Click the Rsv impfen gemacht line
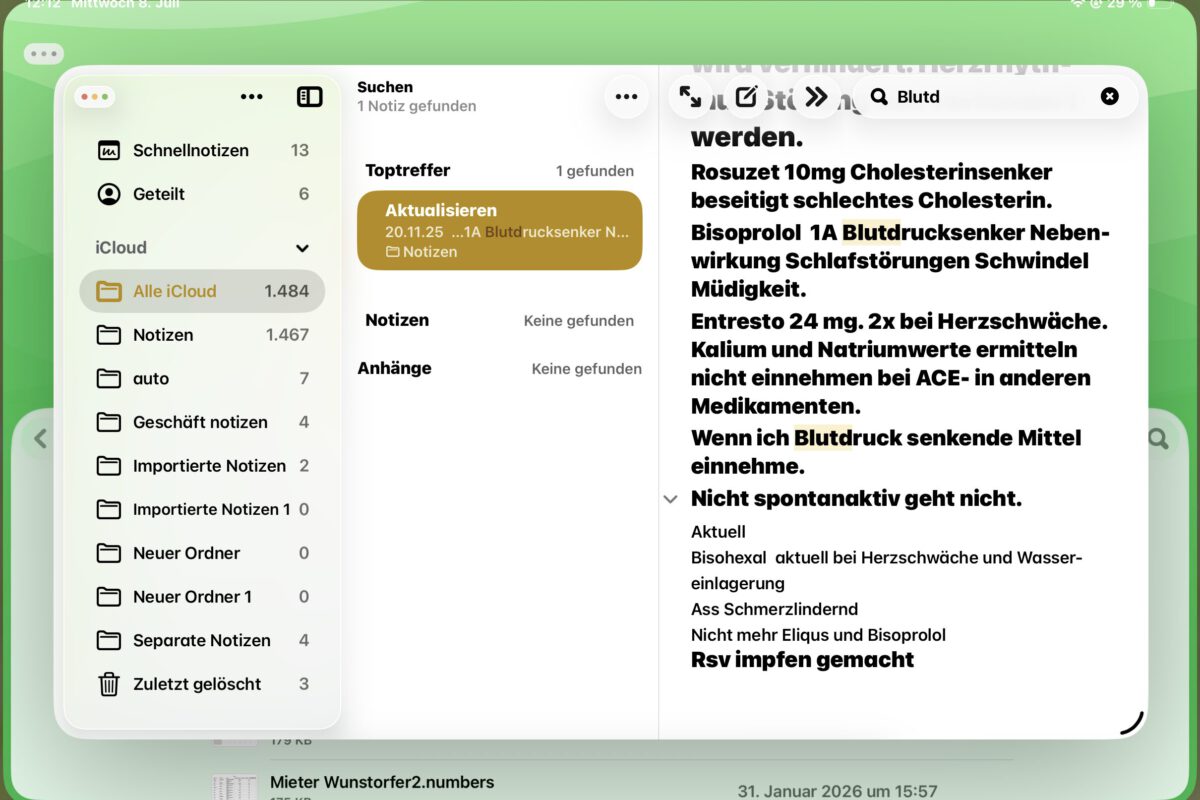This screenshot has height=800, width=1200. coord(802,660)
